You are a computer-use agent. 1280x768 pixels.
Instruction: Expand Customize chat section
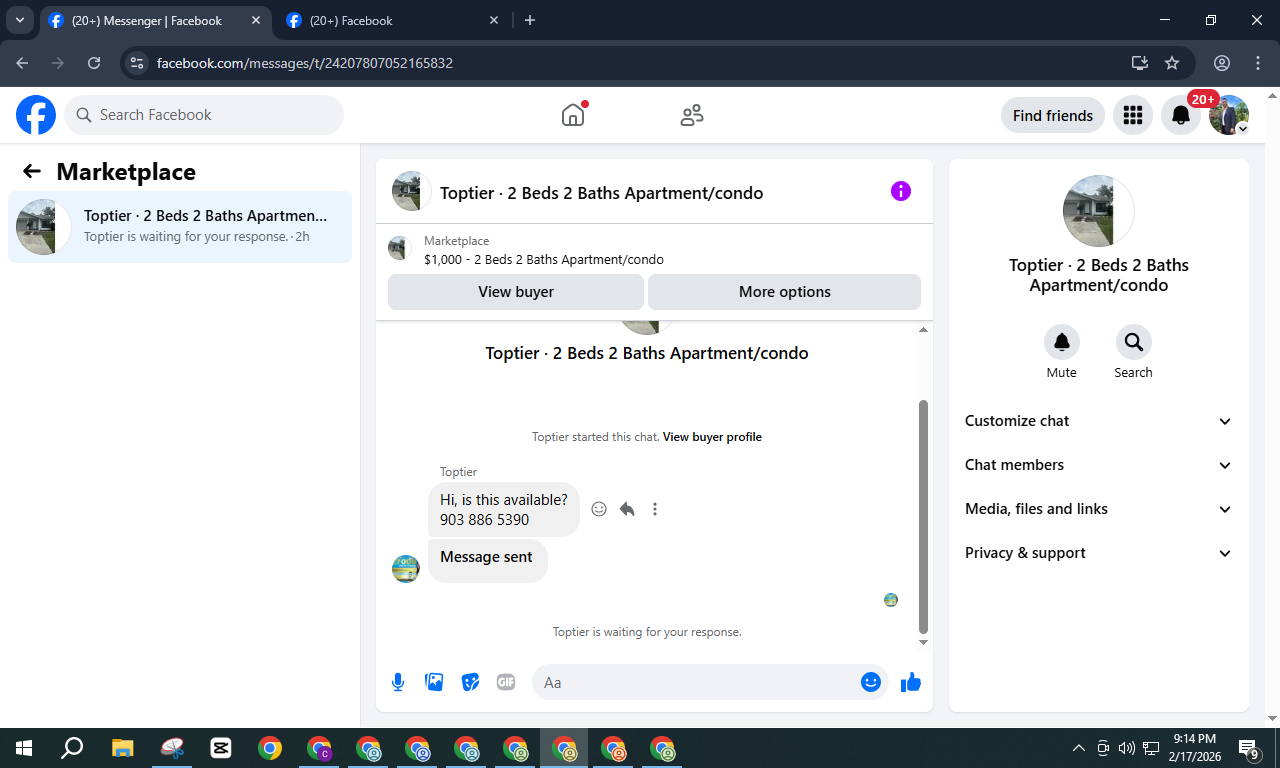pos(1099,421)
